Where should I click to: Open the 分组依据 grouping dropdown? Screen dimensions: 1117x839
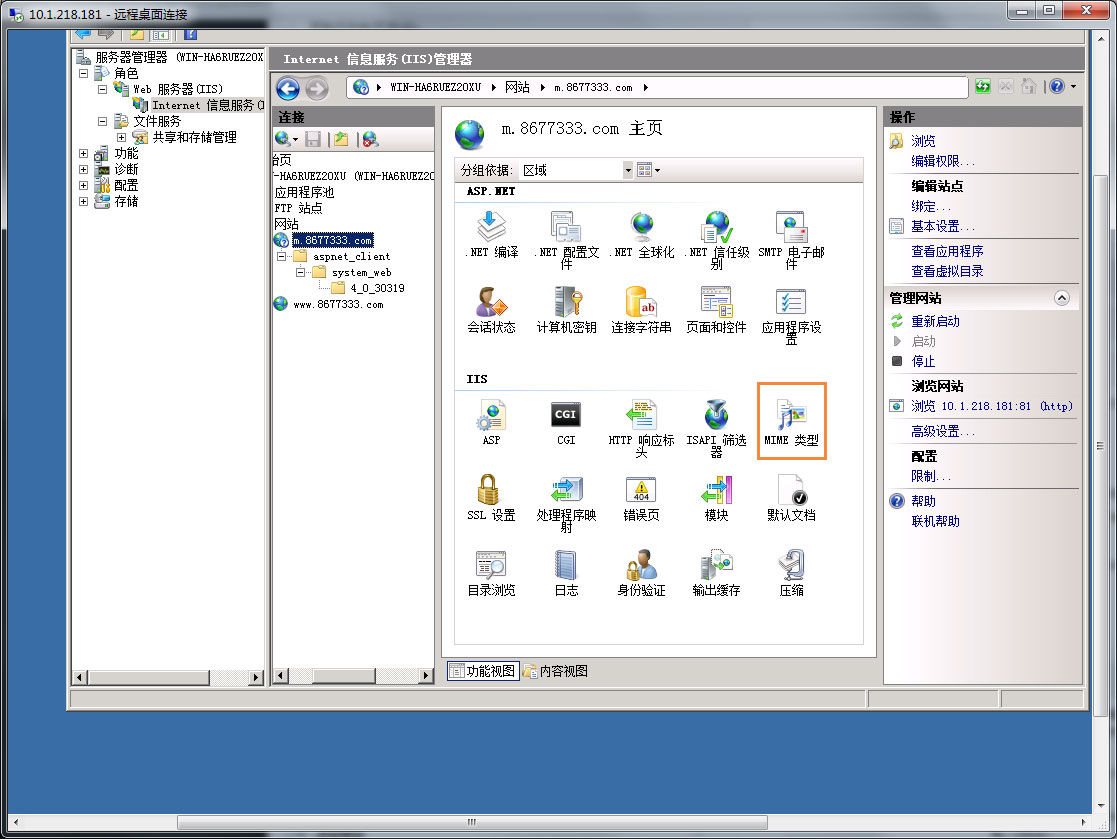click(628, 170)
